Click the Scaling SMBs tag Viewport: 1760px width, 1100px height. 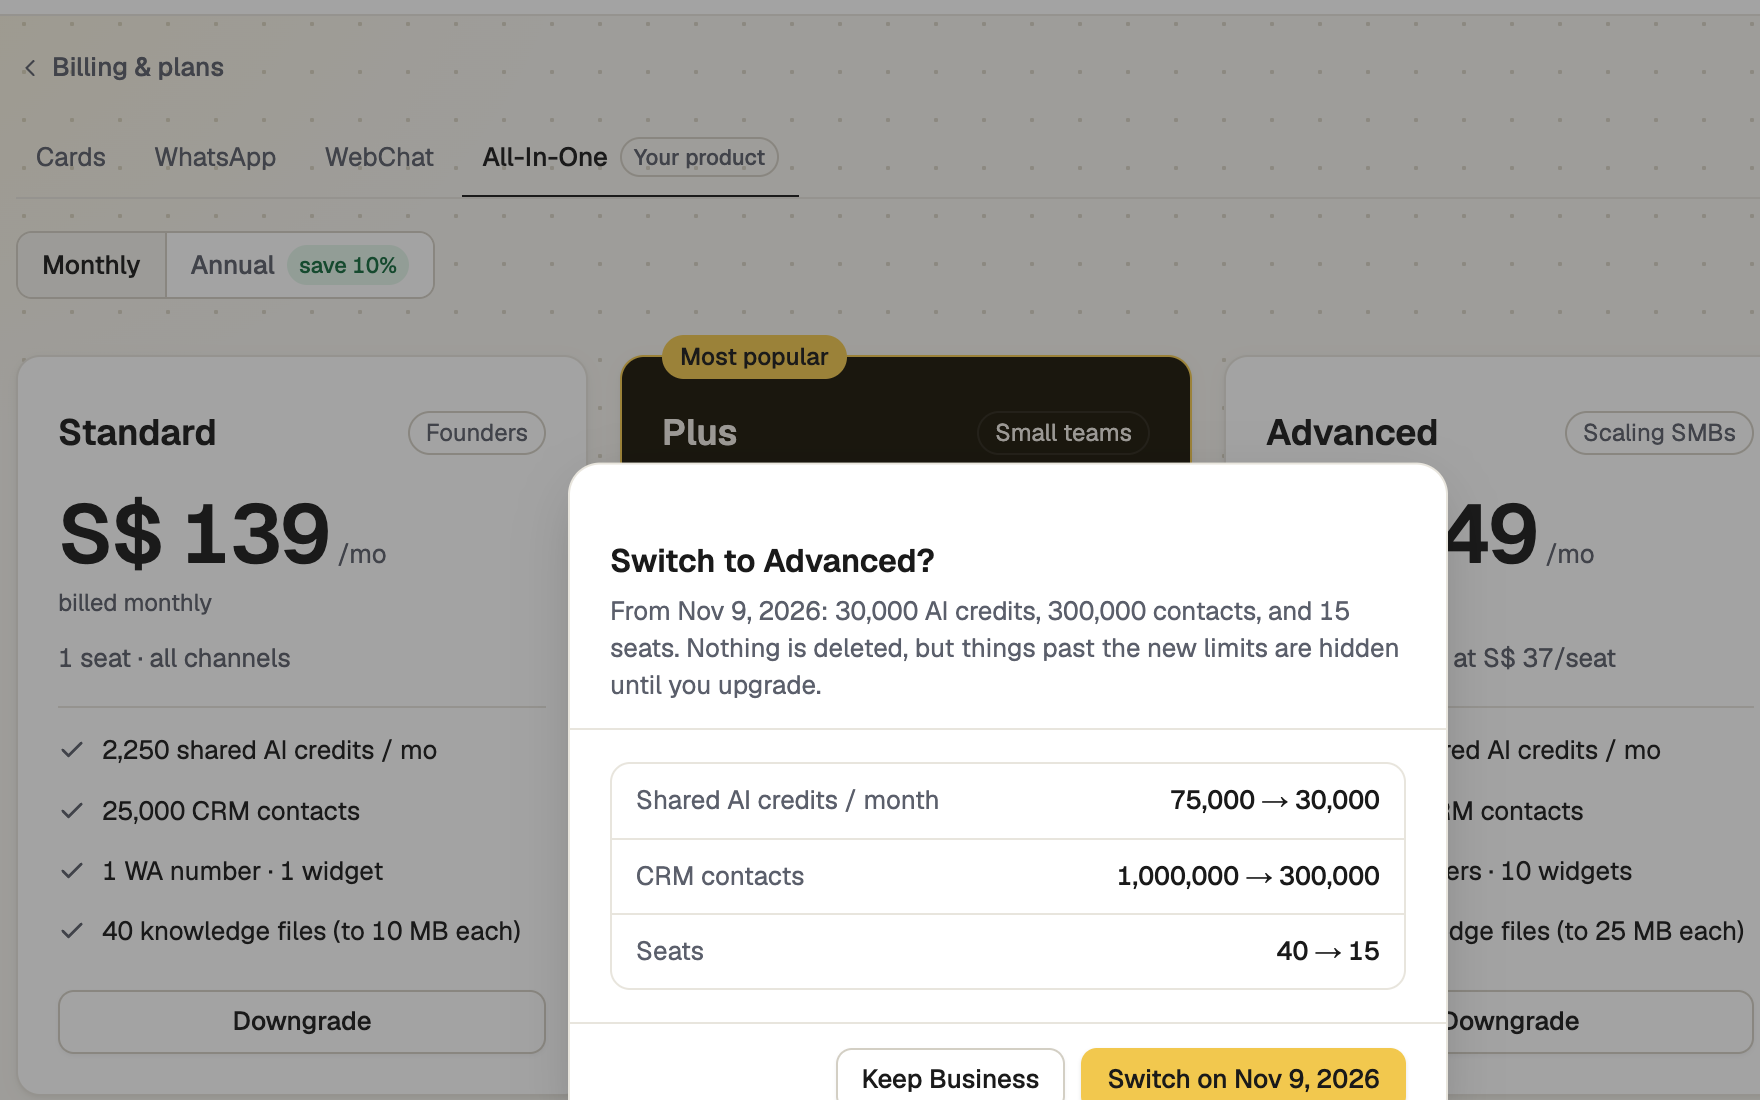point(1659,433)
